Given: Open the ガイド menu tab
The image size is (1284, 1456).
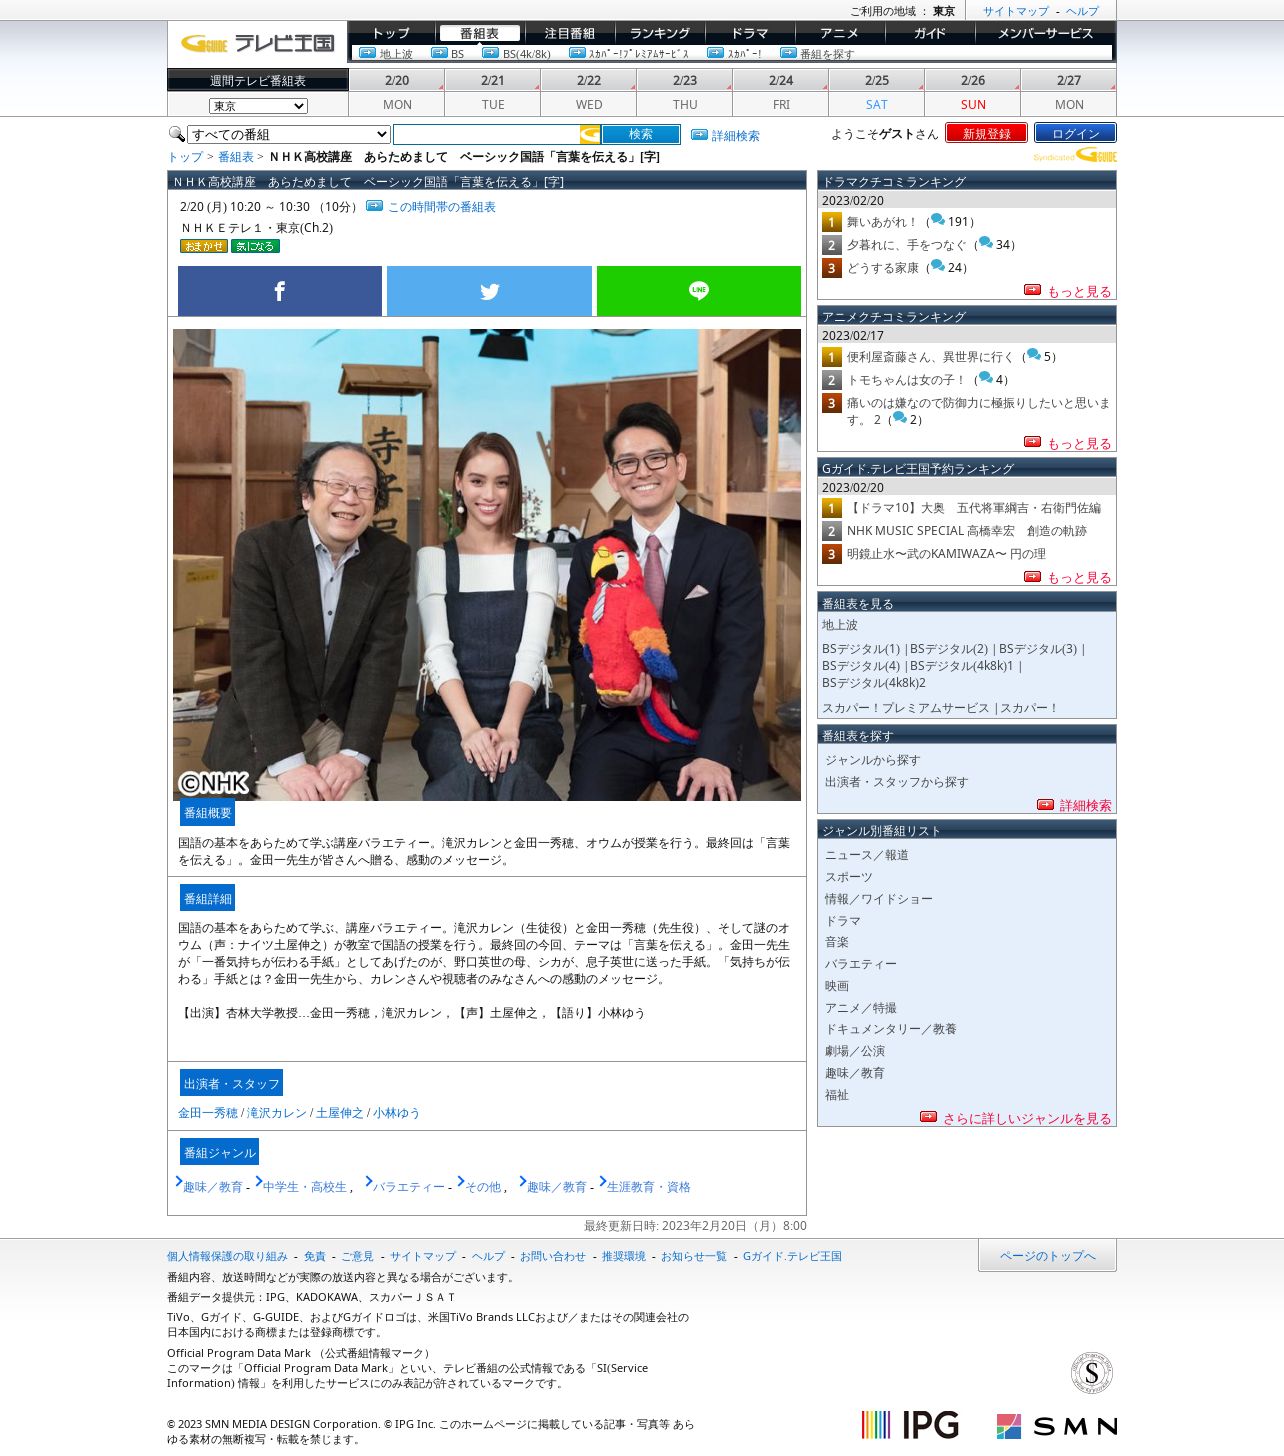Looking at the screenshot, I should [930, 33].
